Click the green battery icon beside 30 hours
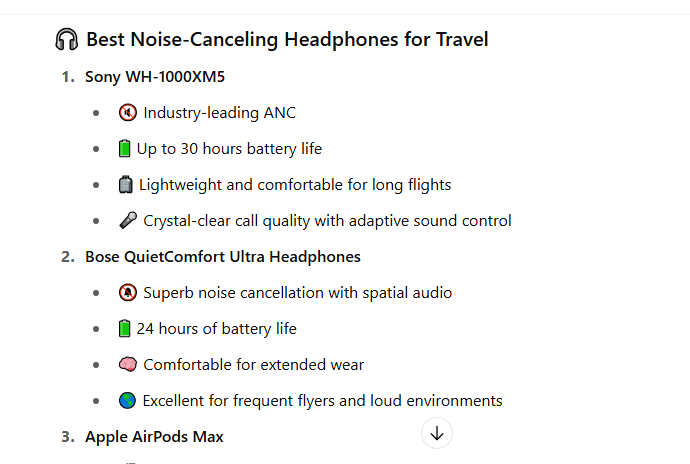Screen dimensions: 690x464 pos(125,148)
